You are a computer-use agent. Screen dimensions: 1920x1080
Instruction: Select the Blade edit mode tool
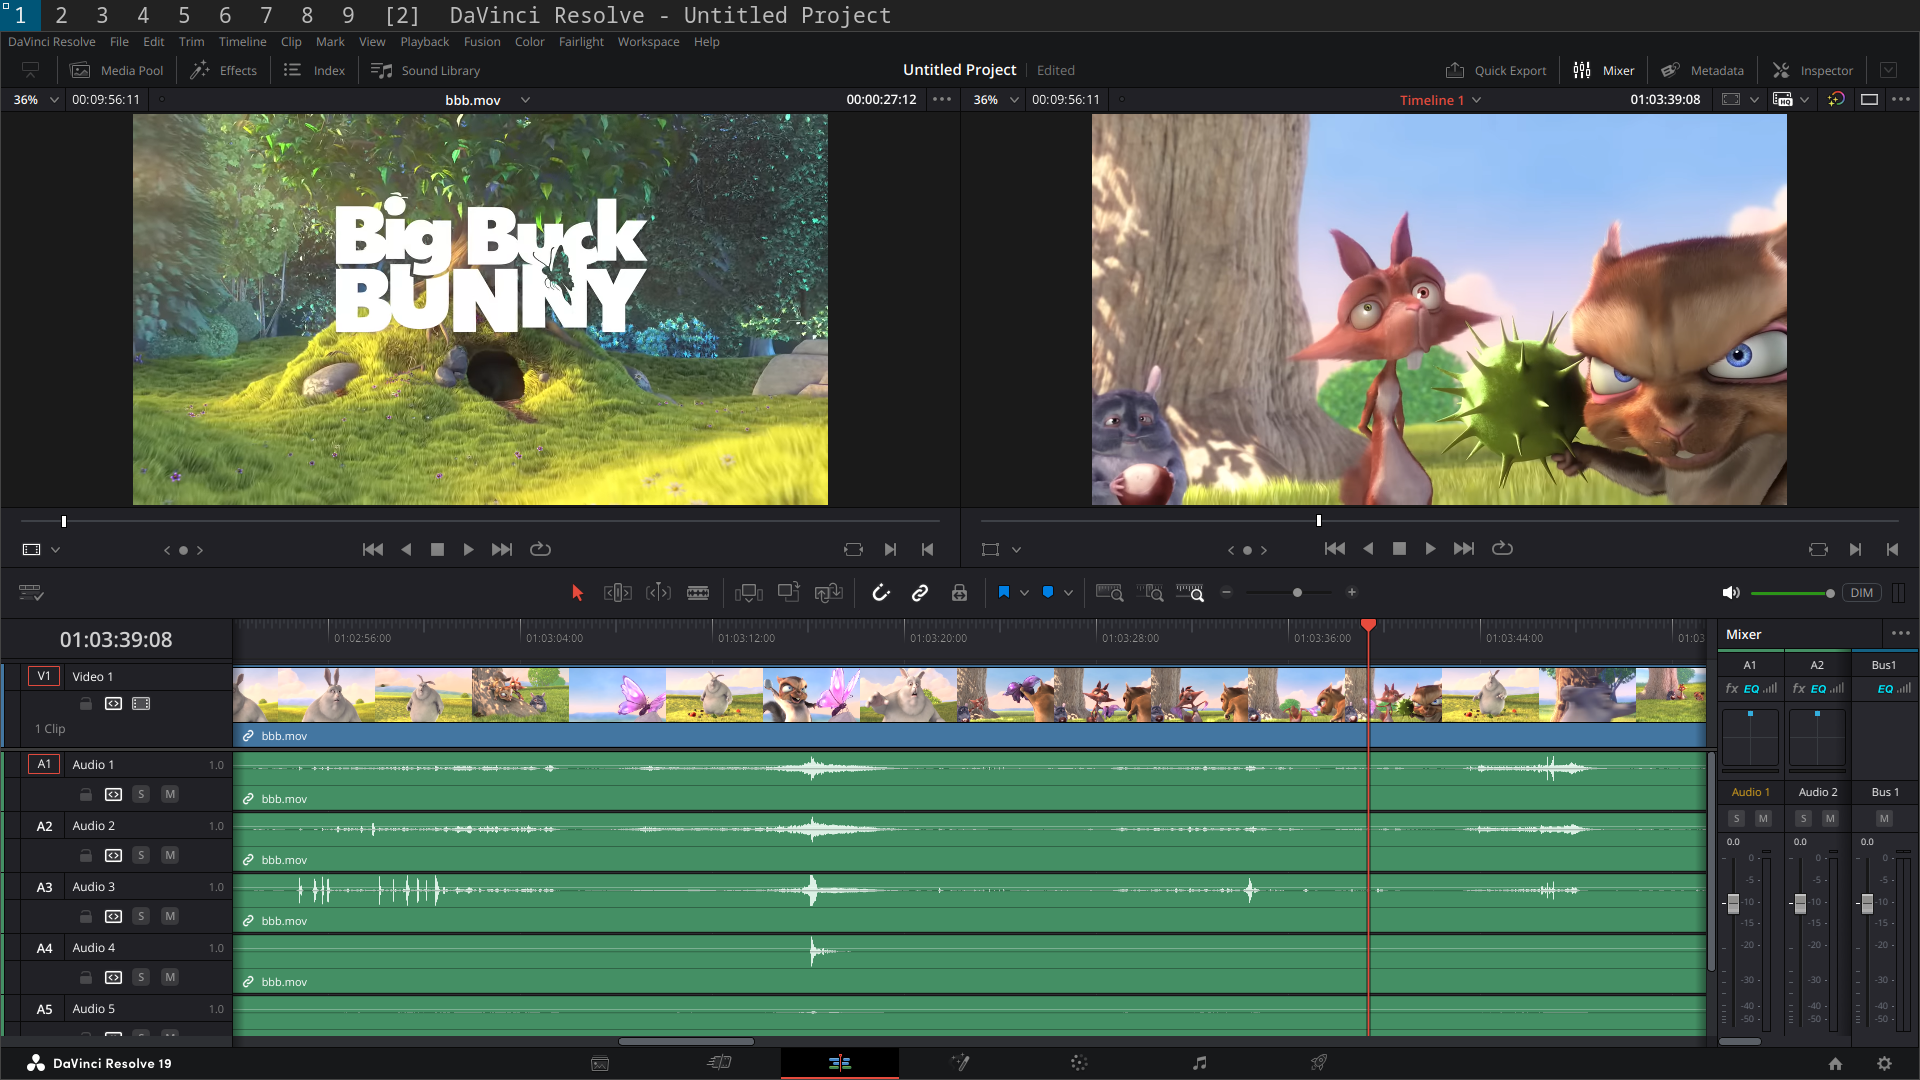pyautogui.click(x=698, y=593)
